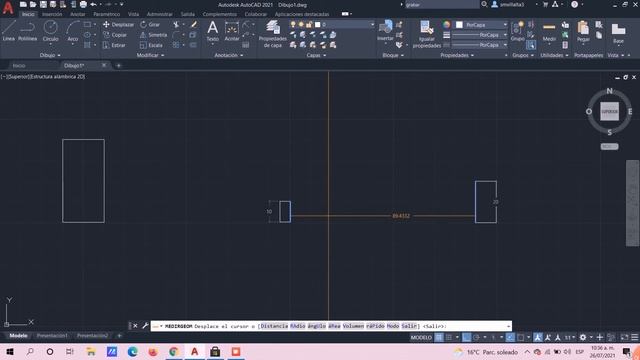
Task: Select the Arco tool
Action: pyautogui.click(x=73, y=31)
